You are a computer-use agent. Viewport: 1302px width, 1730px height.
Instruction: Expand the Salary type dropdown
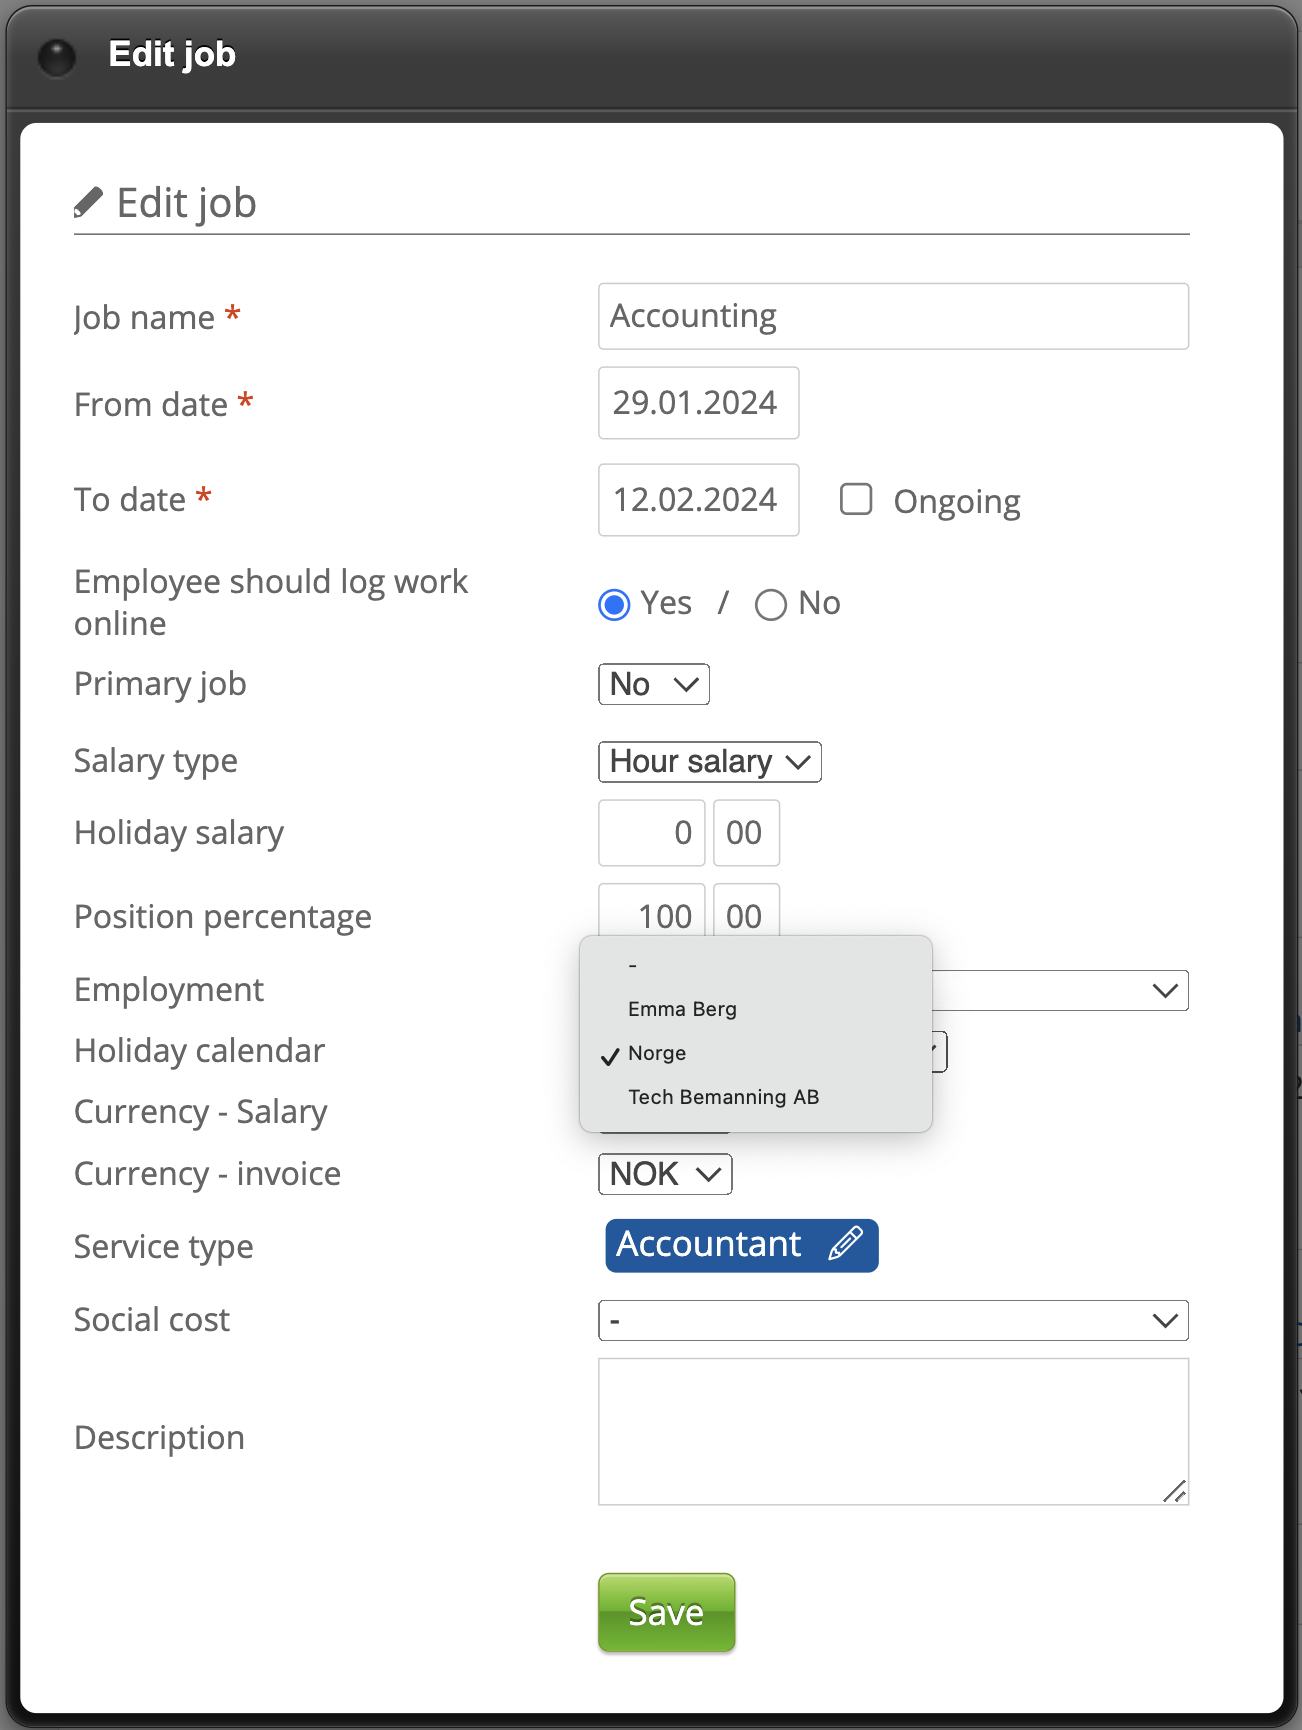coord(709,762)
